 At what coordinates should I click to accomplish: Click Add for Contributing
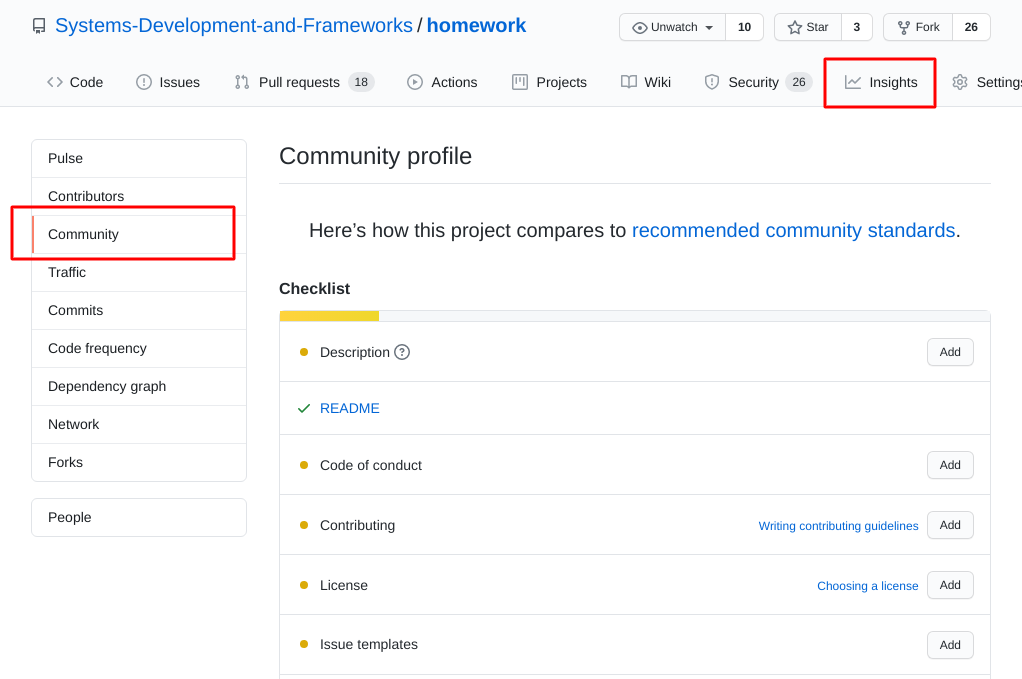(x=950, y=525)
